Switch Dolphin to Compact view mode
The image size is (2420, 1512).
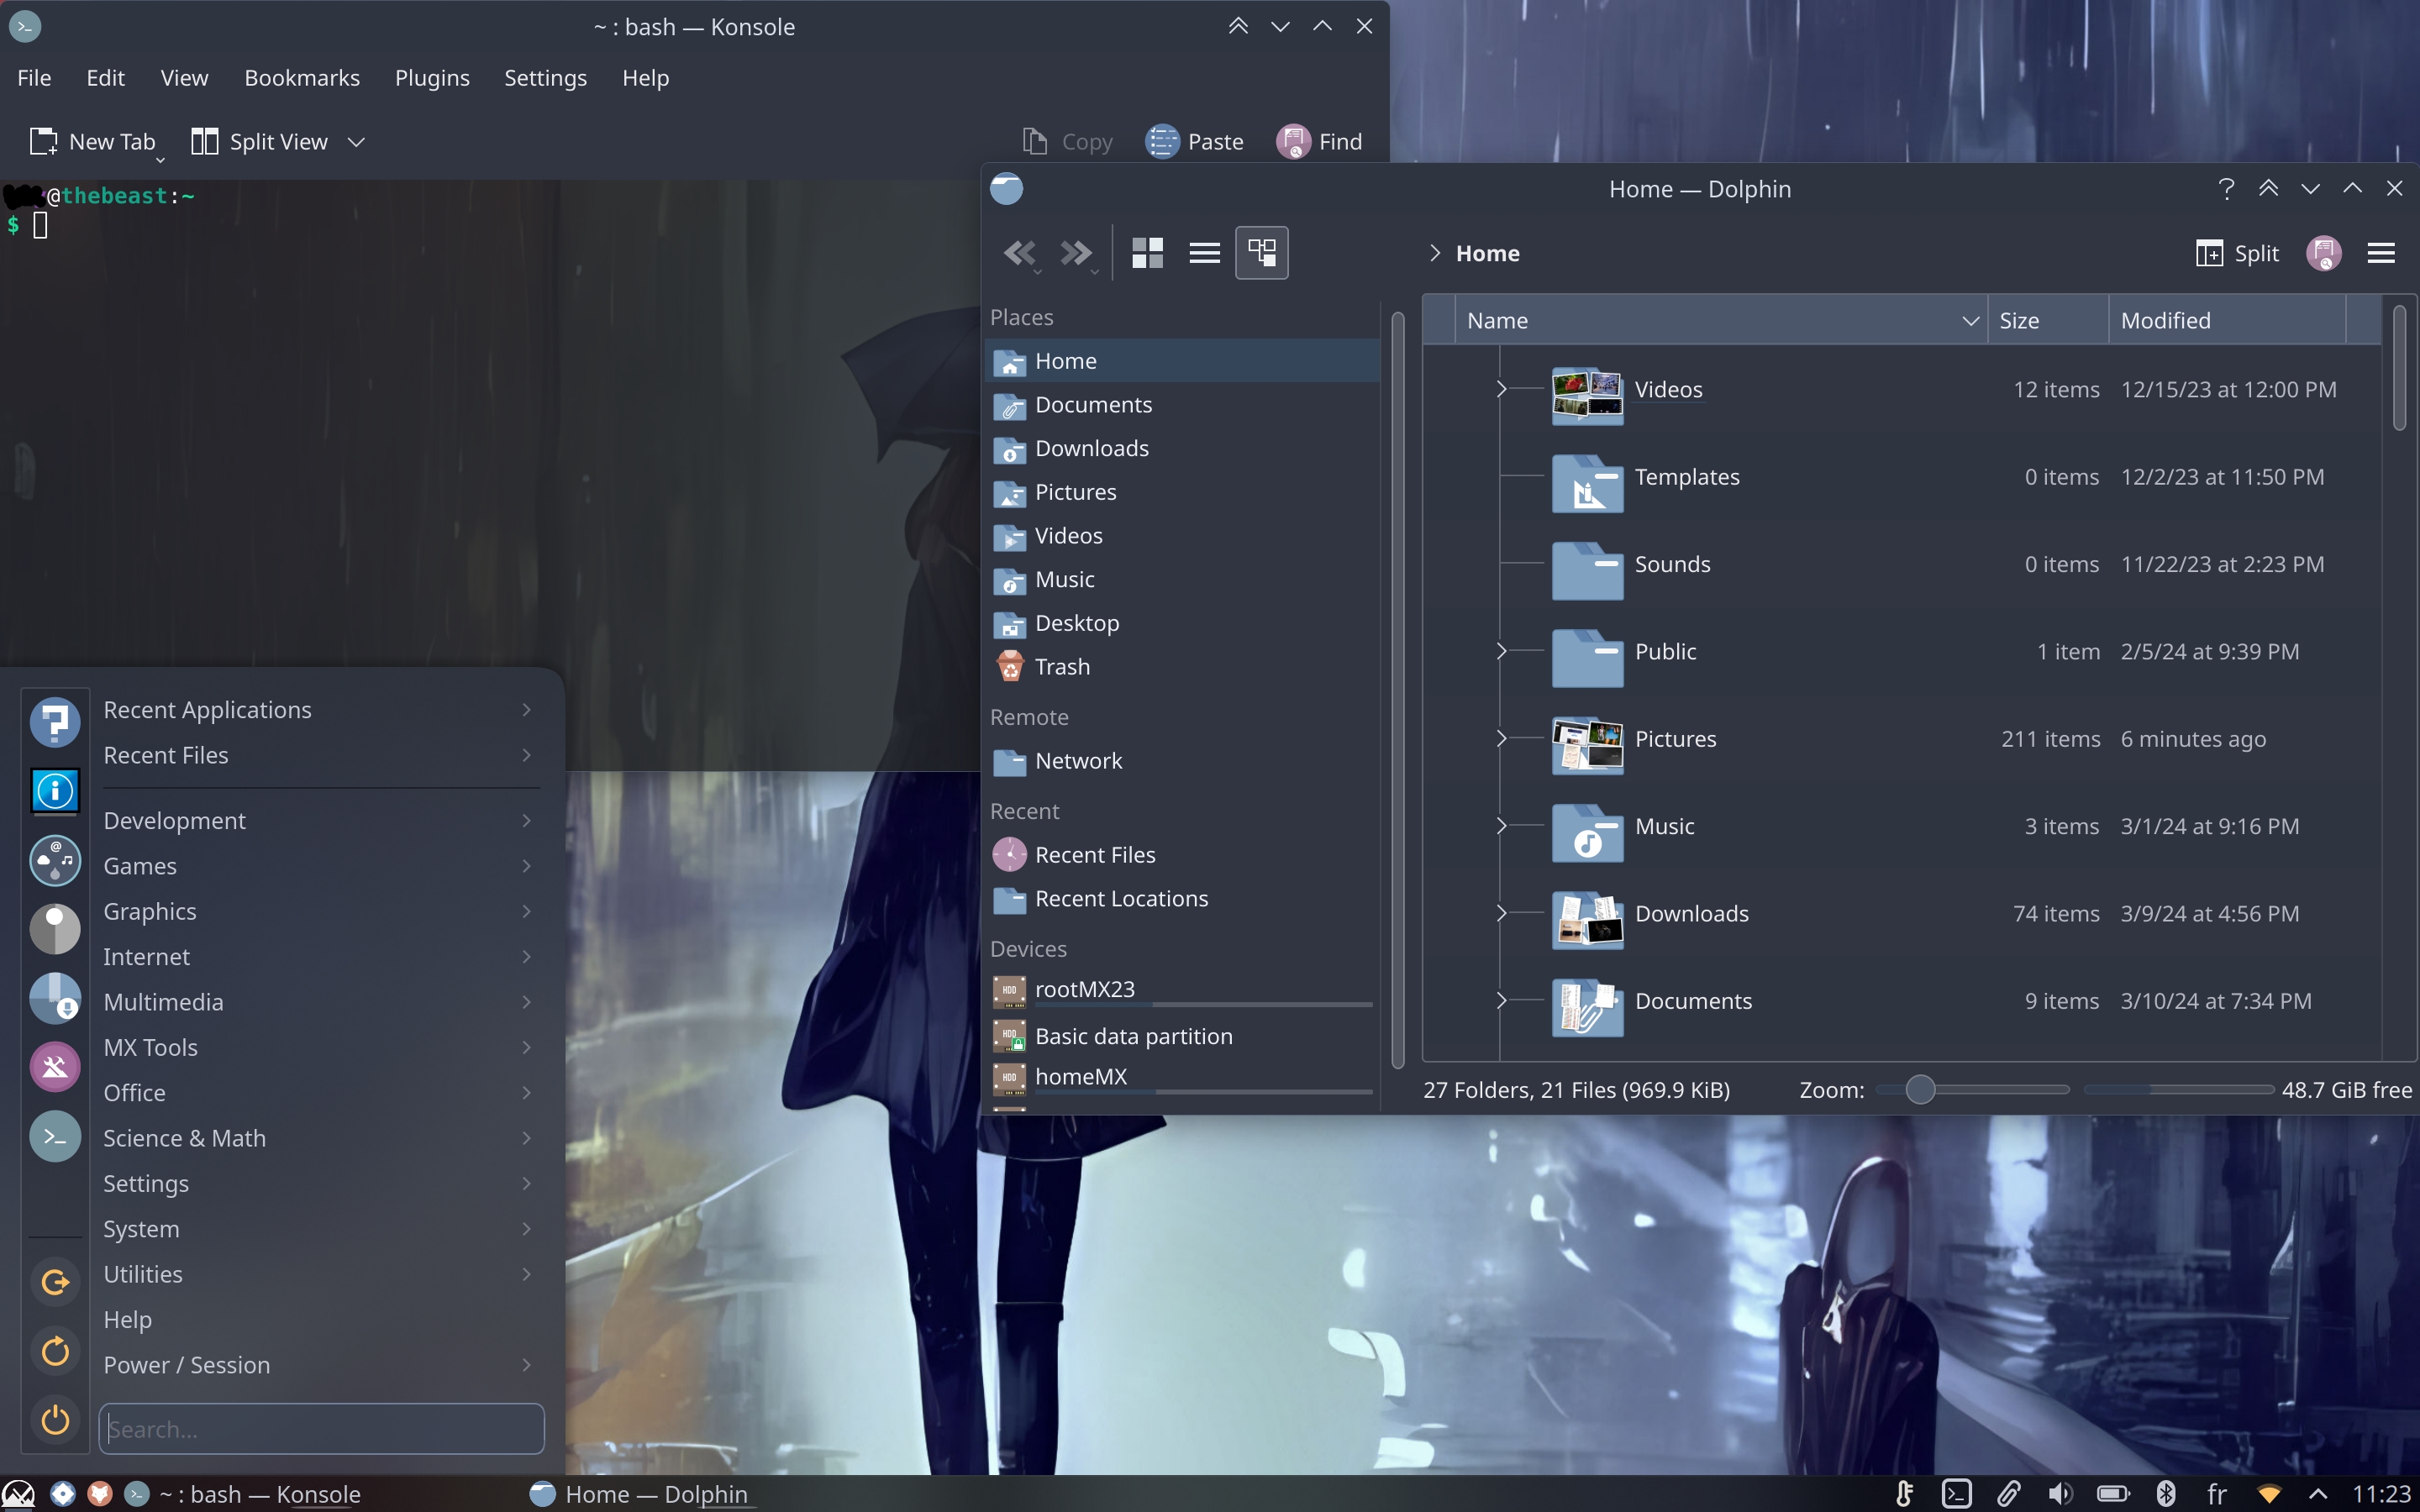coord(1204,253)
